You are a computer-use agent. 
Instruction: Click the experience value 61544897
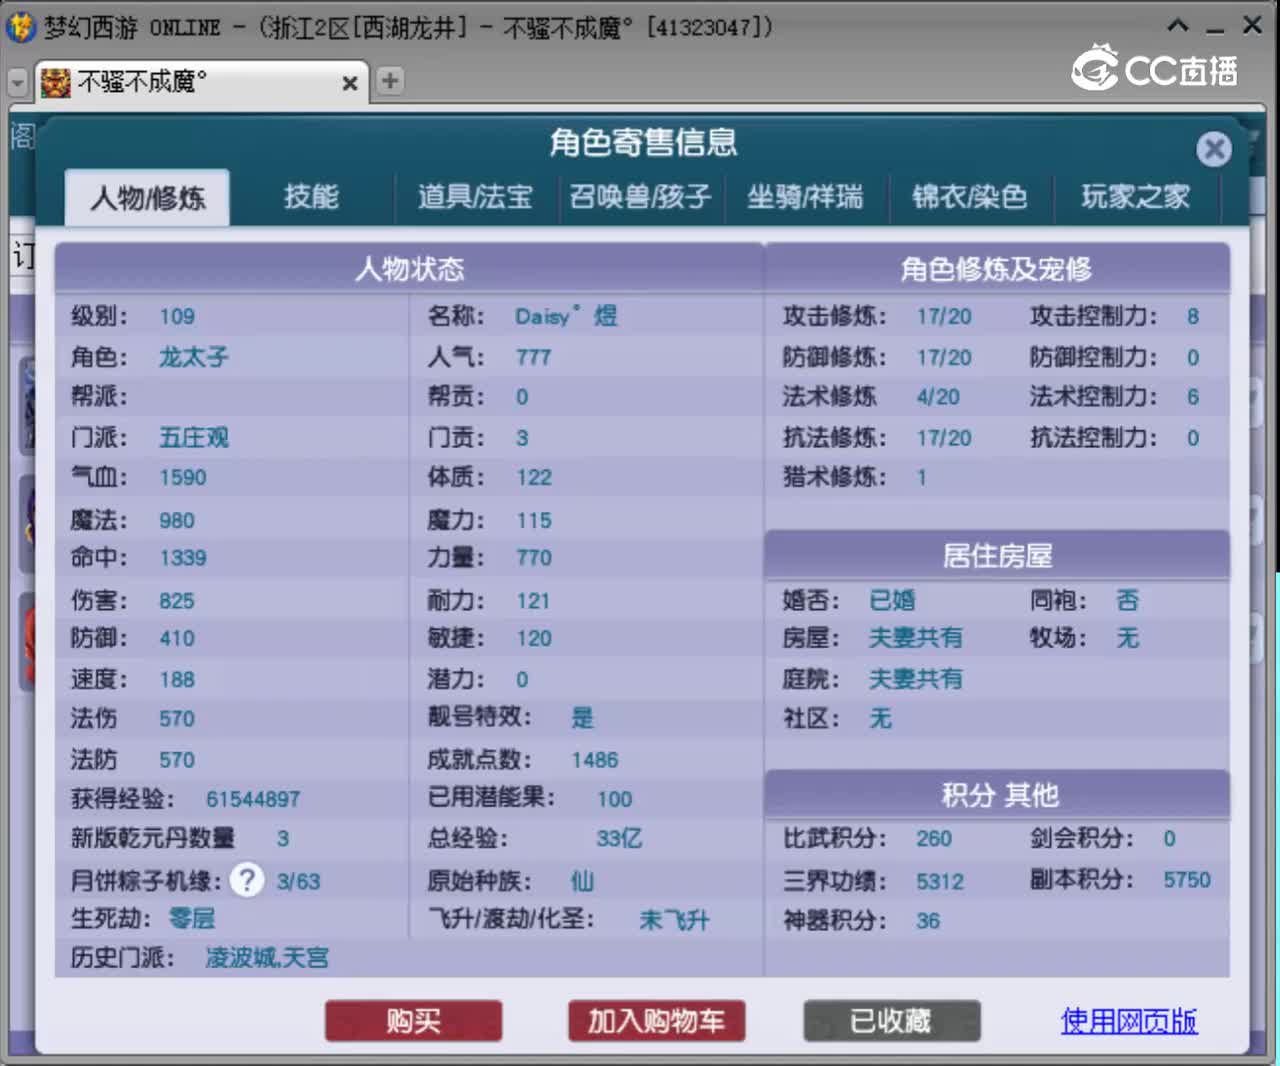pos(253,799)
